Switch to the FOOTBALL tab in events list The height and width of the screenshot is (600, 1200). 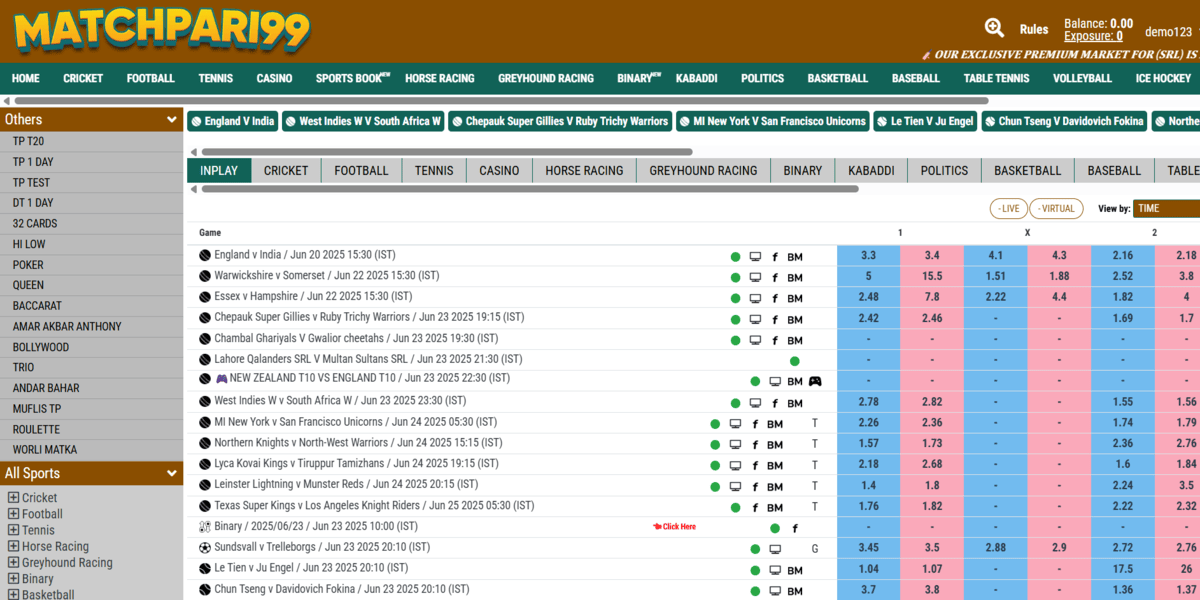click(x=361, y=171)
